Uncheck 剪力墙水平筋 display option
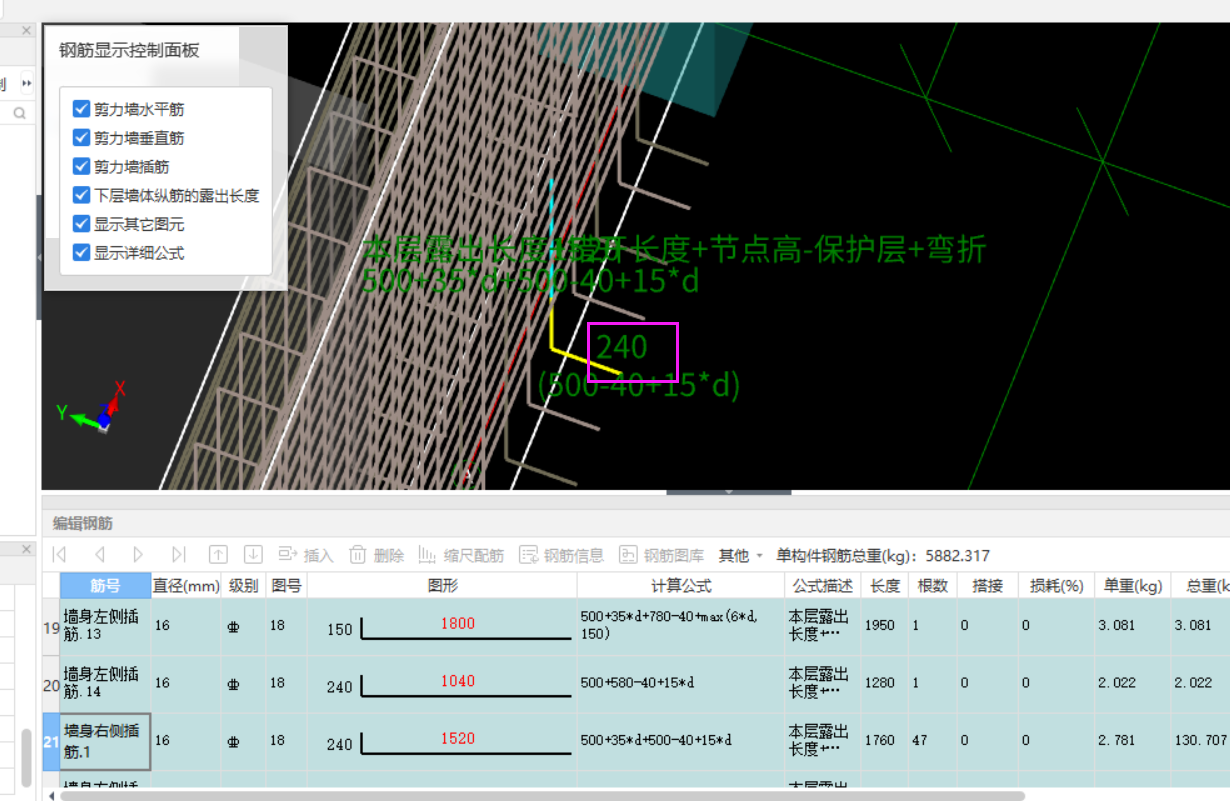1230x801 pixels. pos(82,109)
